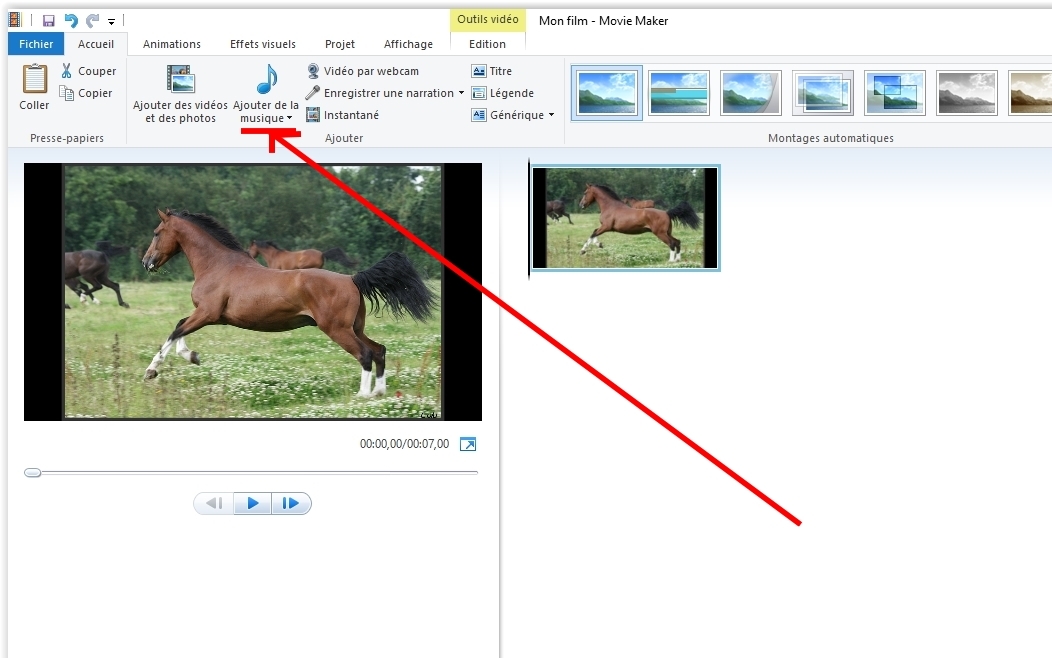Open the Effets visuels tab
This screenshot has width=1052, height=658.
click(x=263, y=44)
